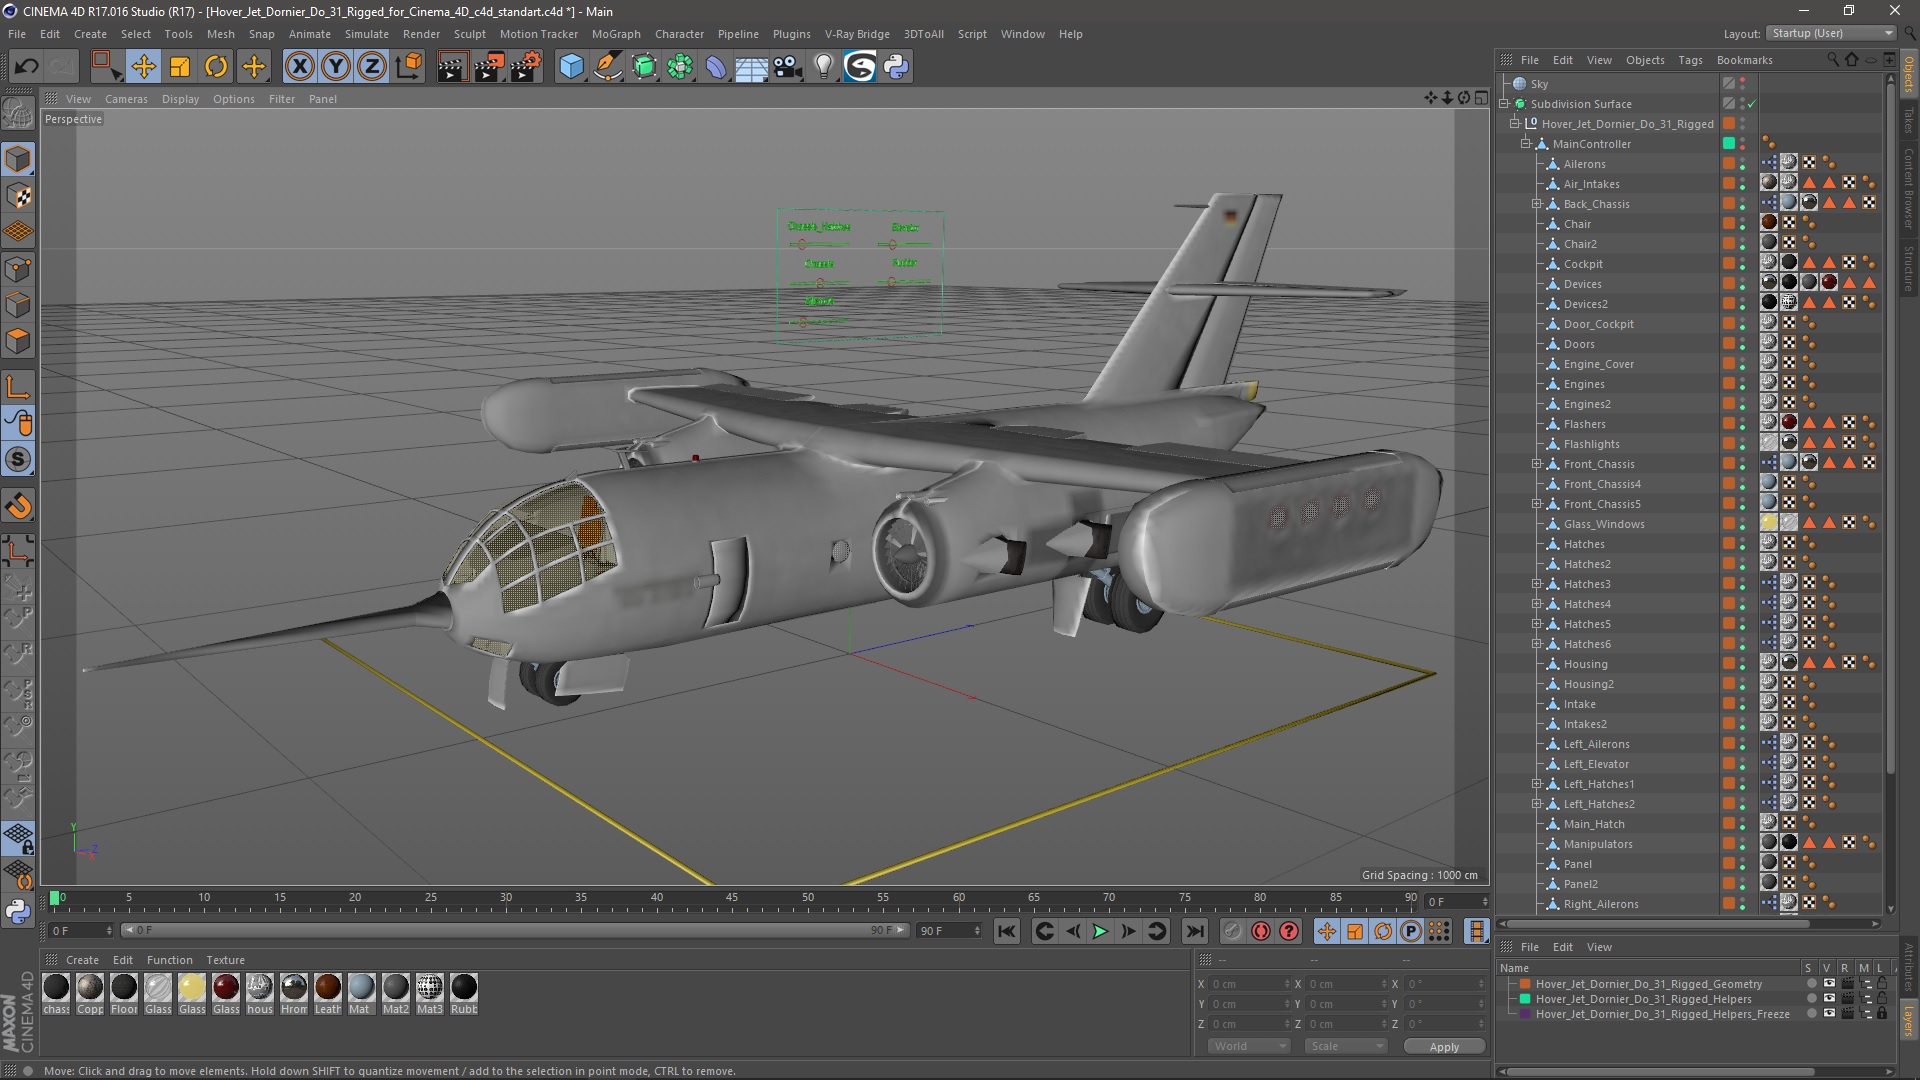1920x1080 pixels.
Task: Select Polygons mode cube icon
Action: (18, 341)
